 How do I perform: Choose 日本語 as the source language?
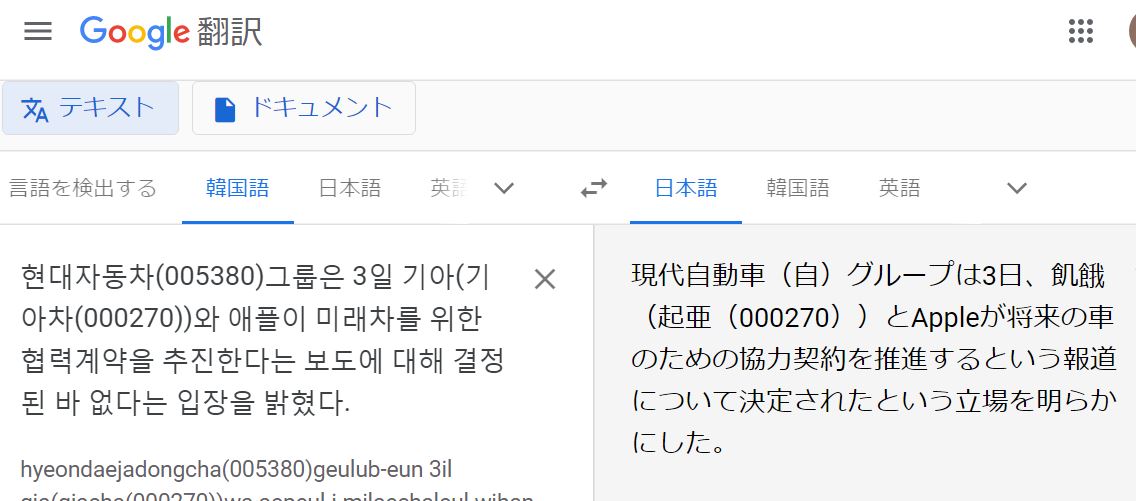349,188
